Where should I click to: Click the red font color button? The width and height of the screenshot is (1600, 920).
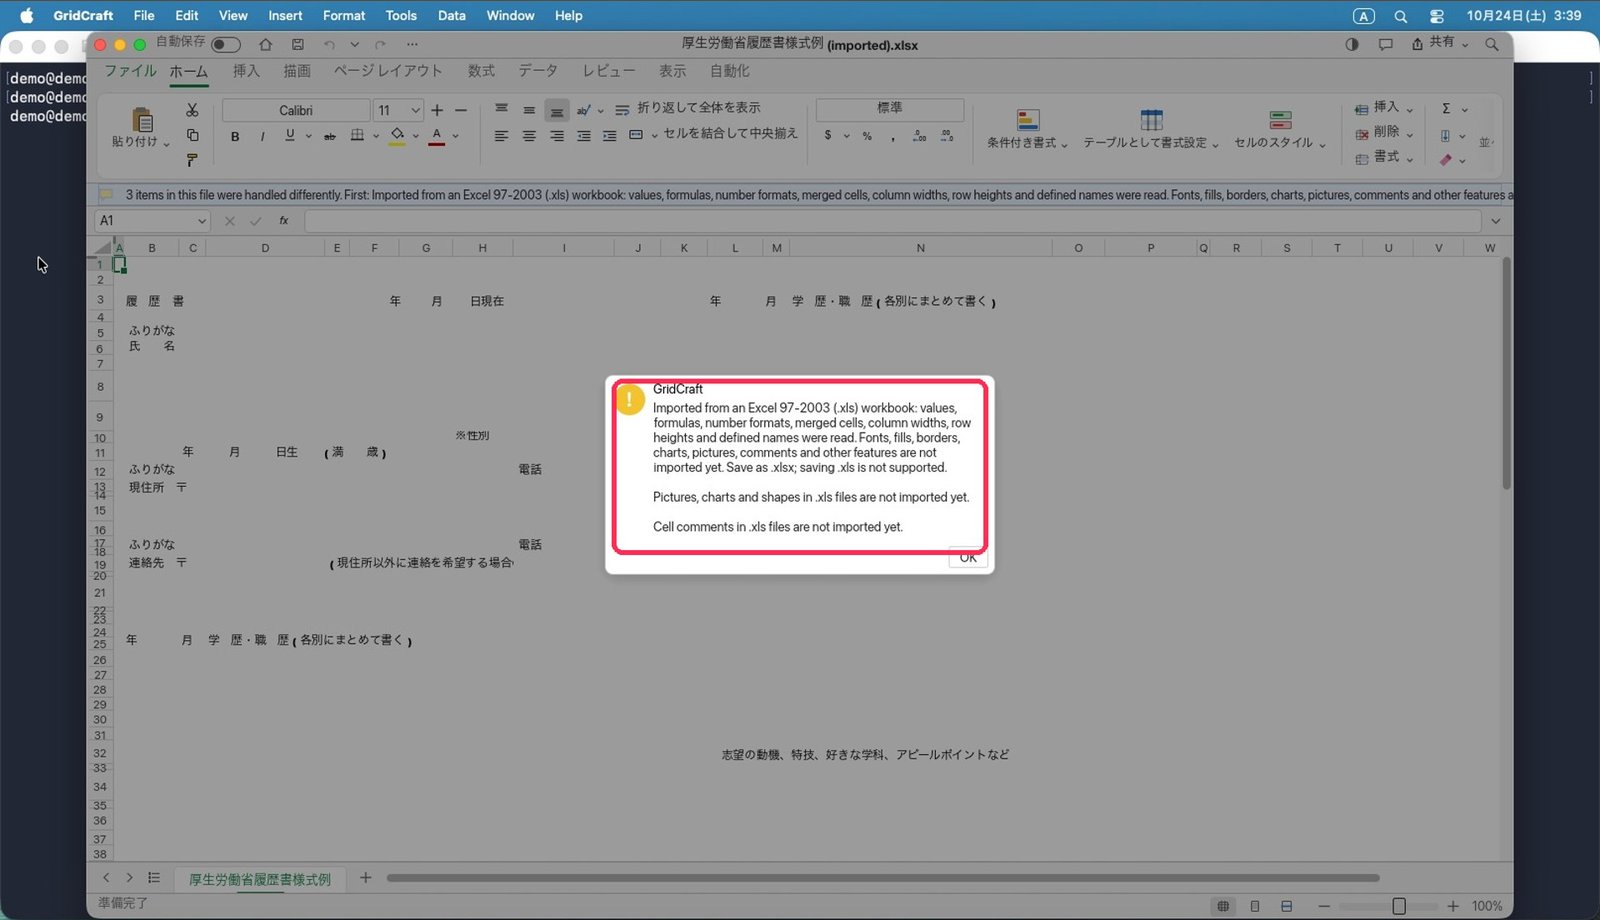click(436, 136)
